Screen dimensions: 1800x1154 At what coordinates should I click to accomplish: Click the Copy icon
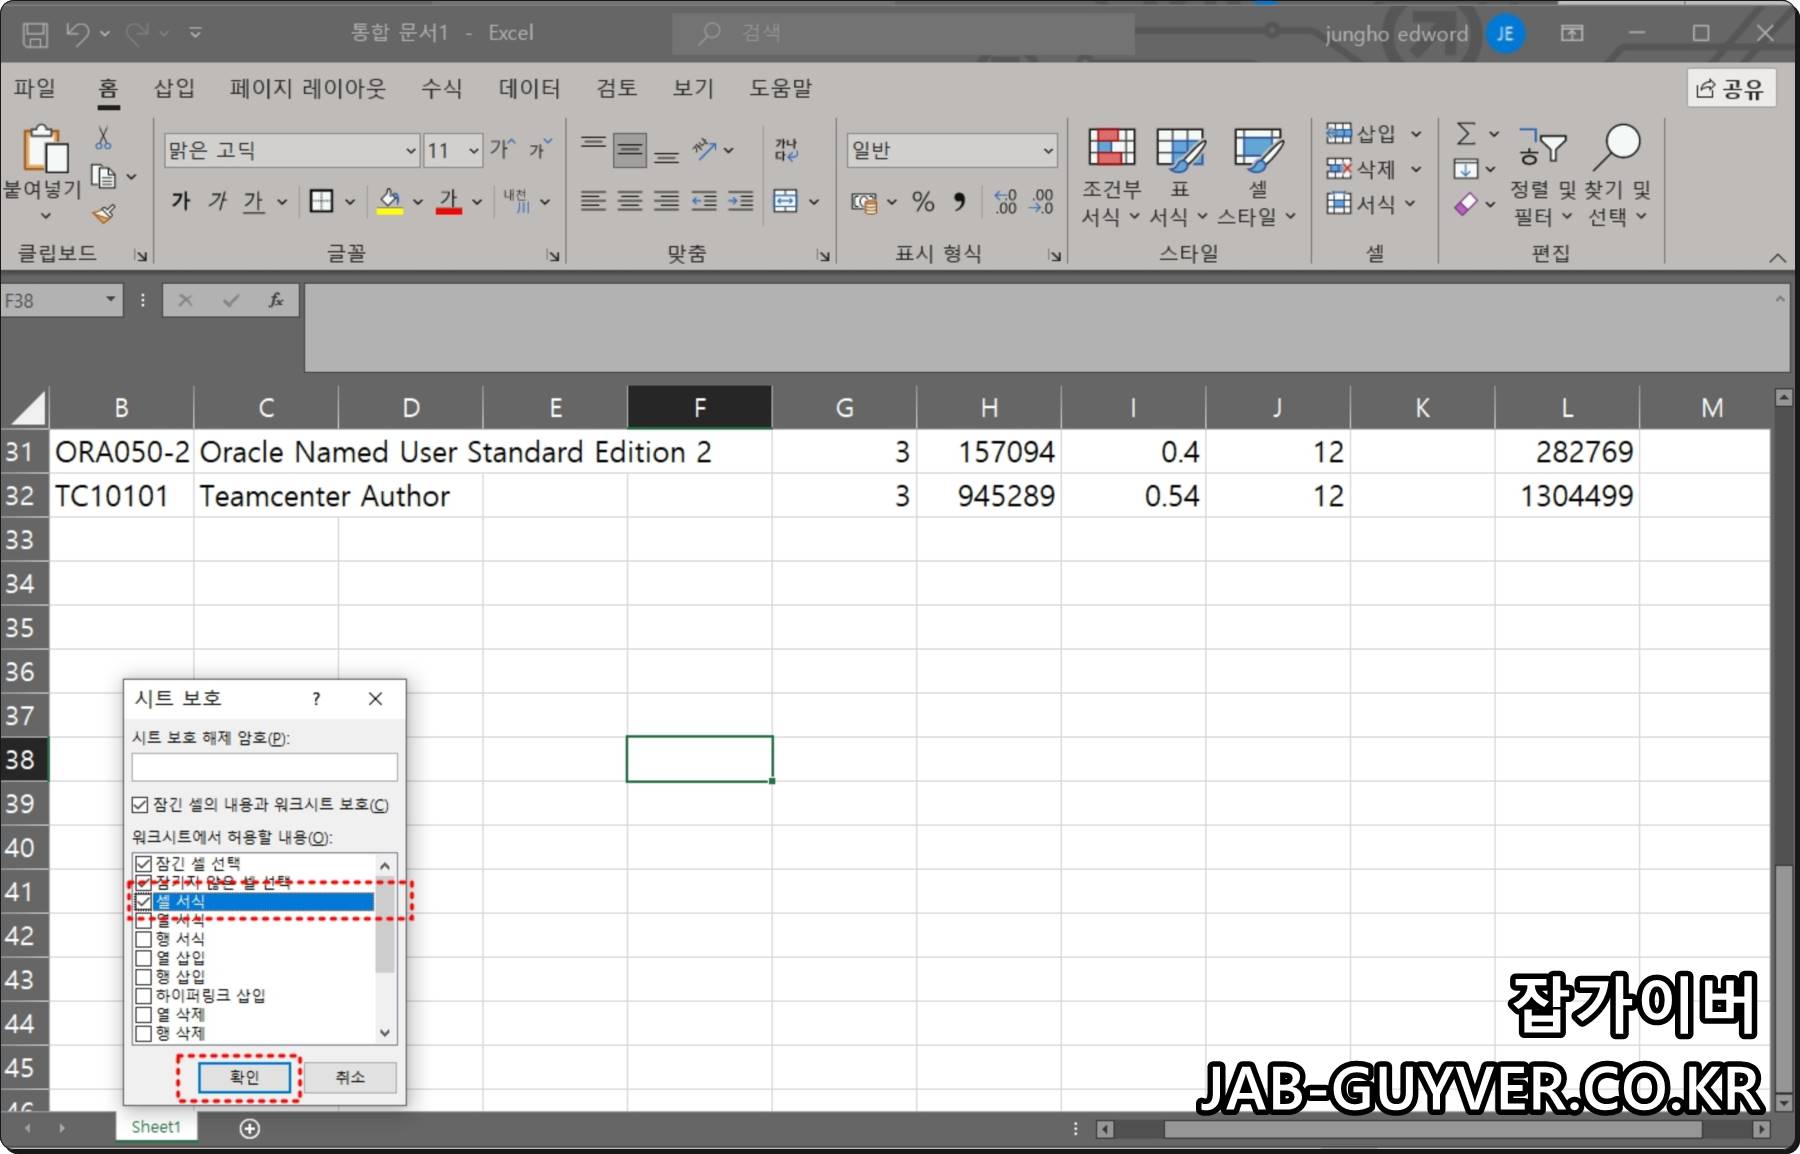coord(103,177)
